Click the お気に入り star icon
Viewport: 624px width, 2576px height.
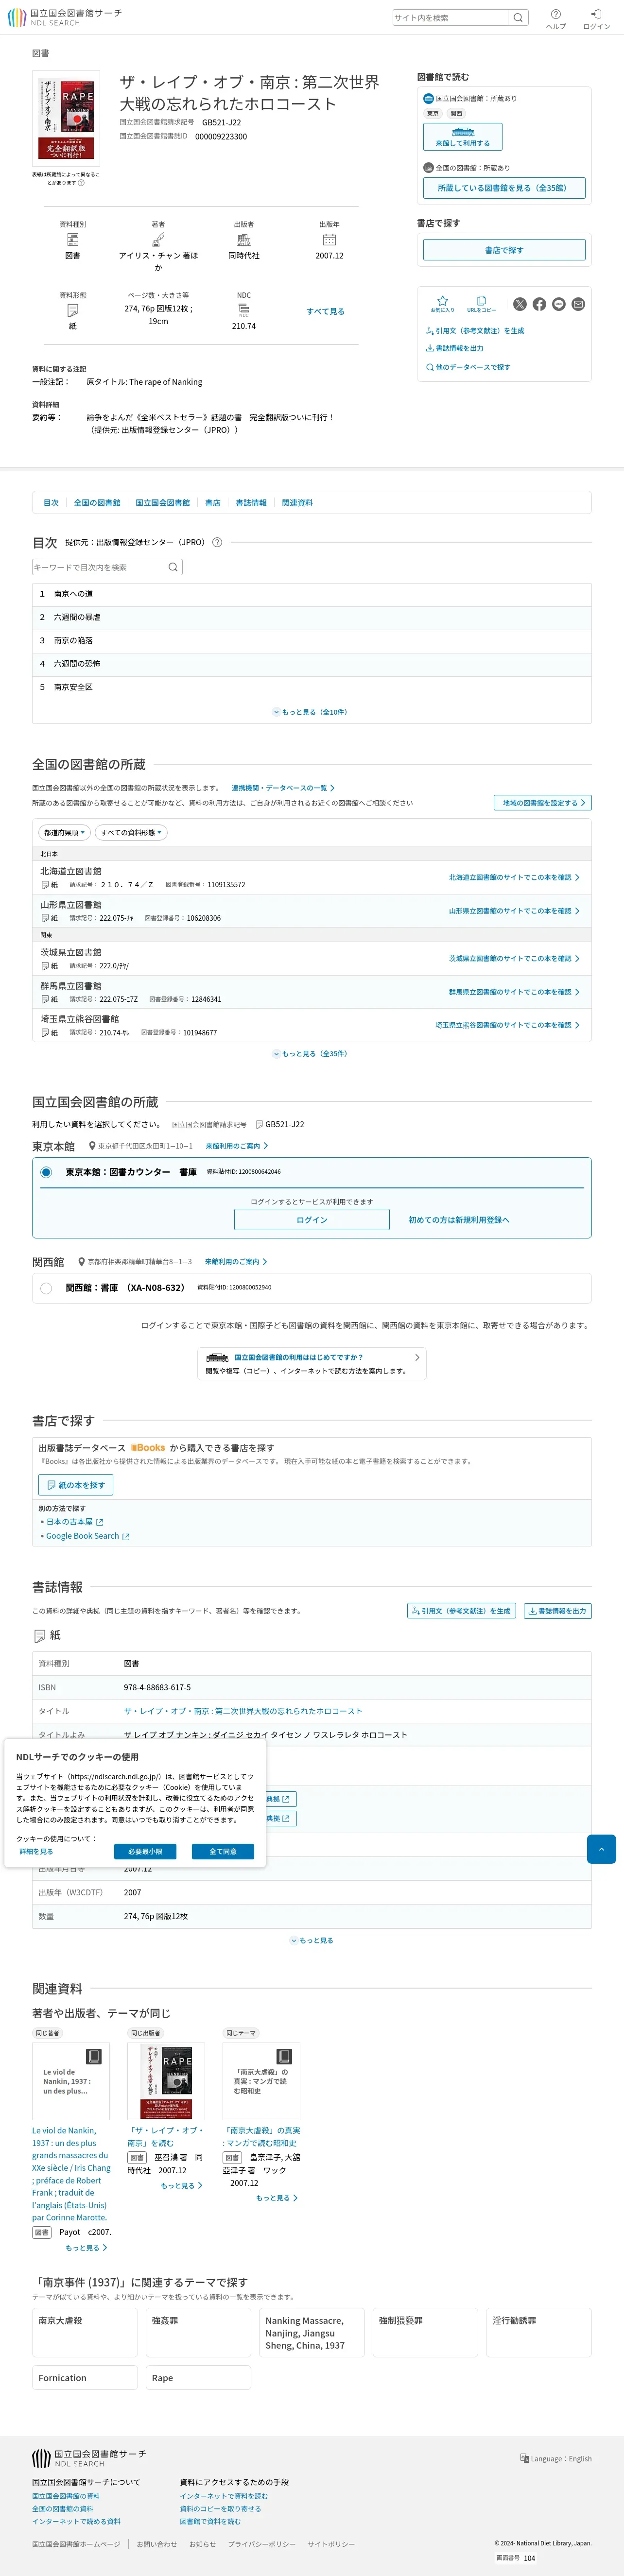click(x=442, y=304)
